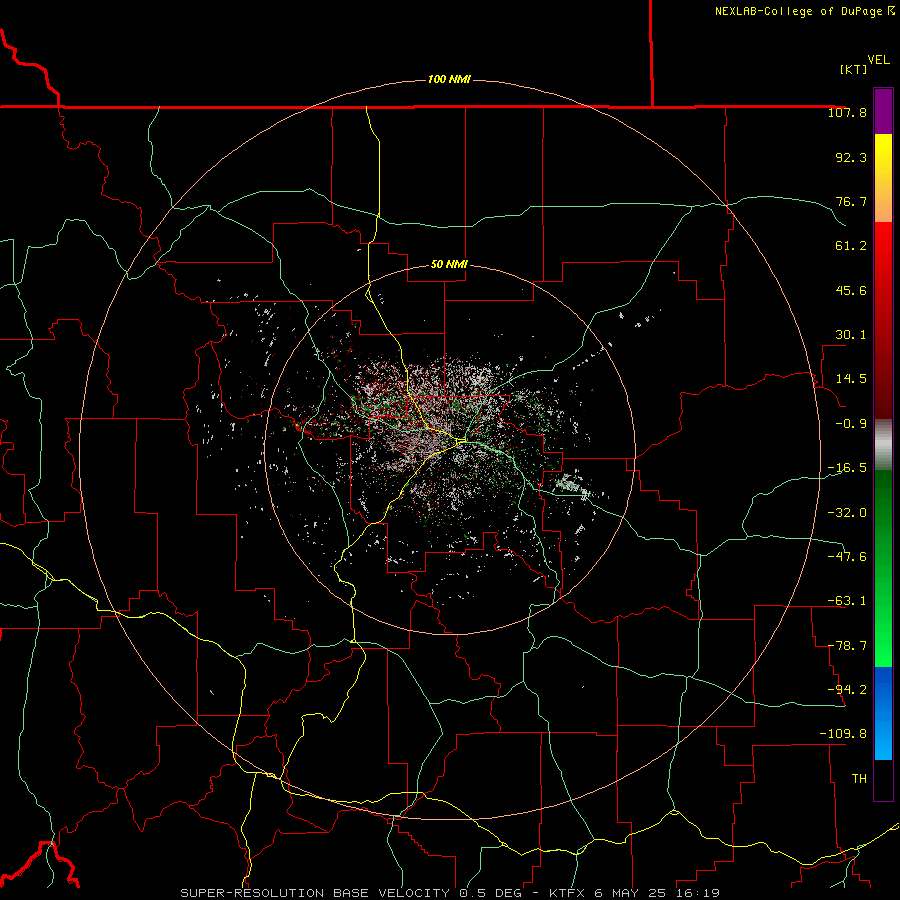Click the -47.6 velocity scale value

847,557
